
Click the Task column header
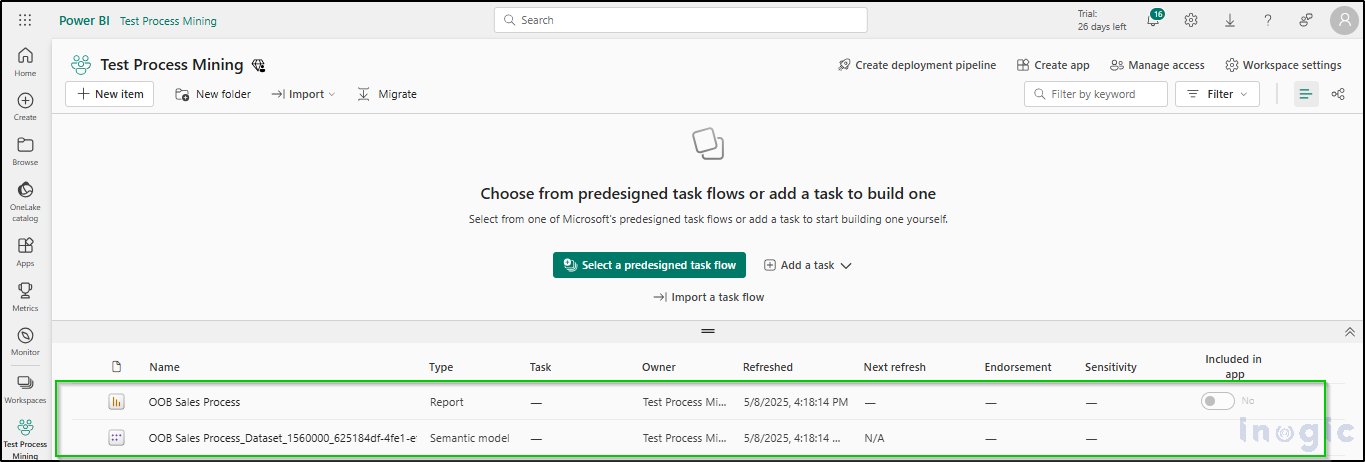point(540,367)
